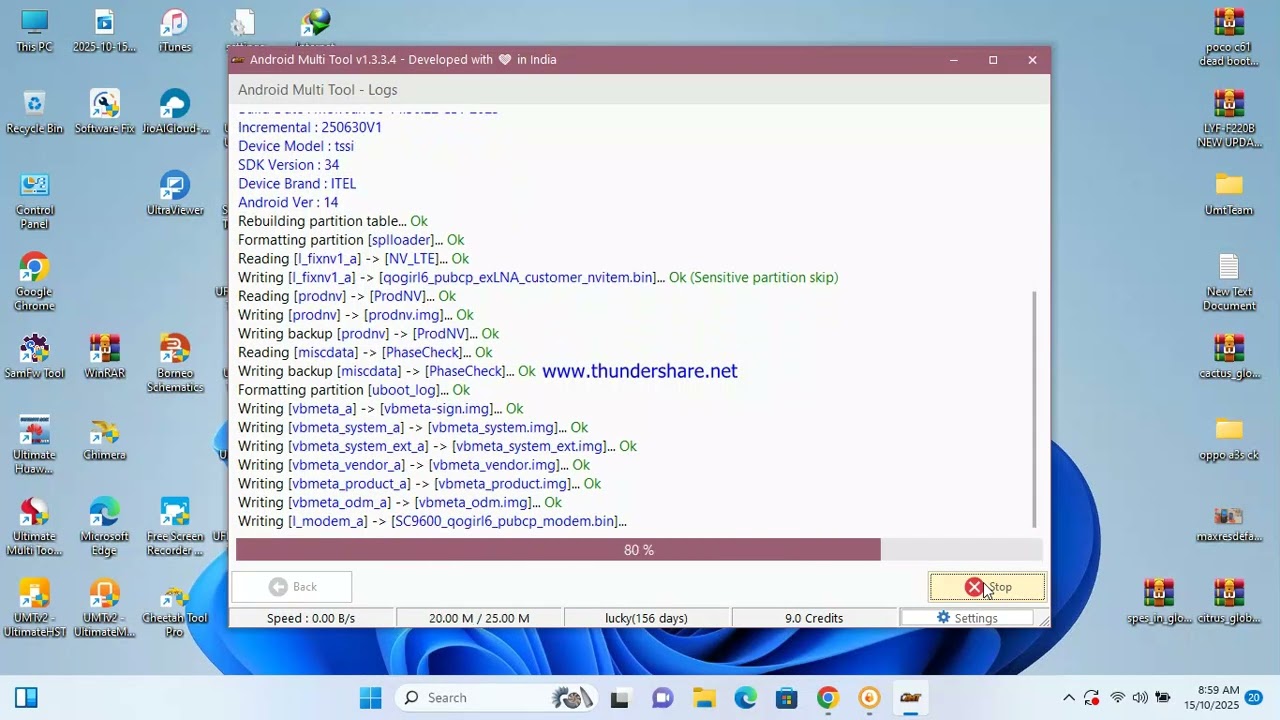The width and height of the screenshot is (1280, 720).
Task: Select the Device Brand : ITEL log line
Action: coord(297,184)
